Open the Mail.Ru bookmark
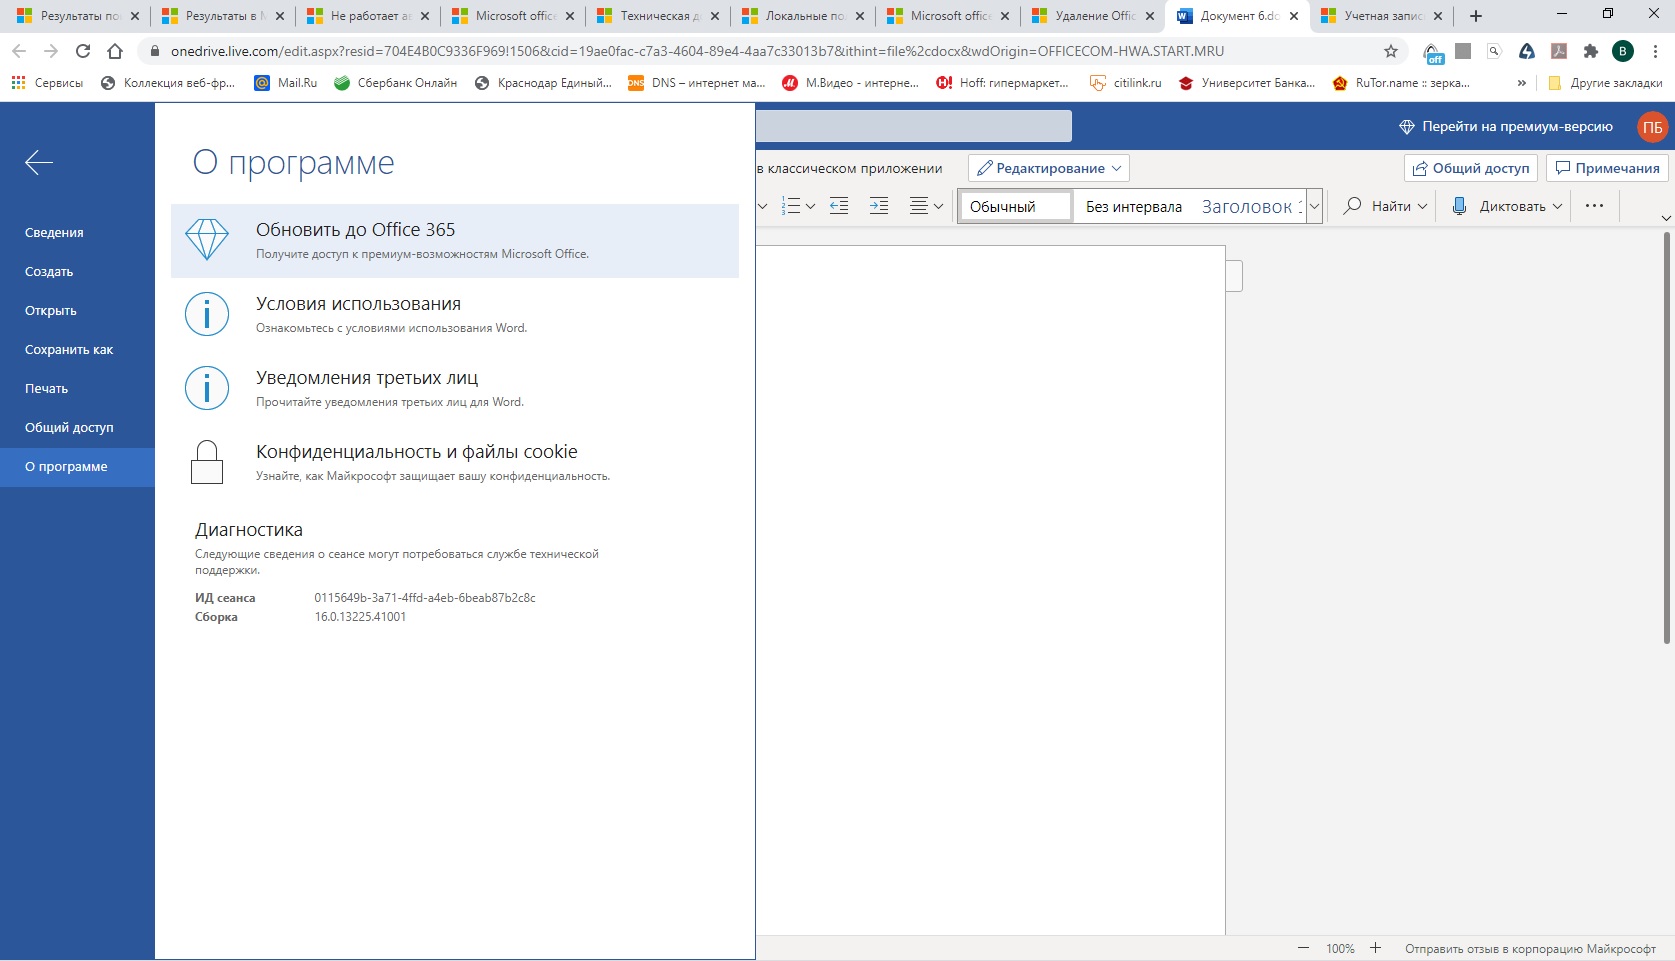Image resolution: width=1675 pixels, height=961 pixels. 286,83
